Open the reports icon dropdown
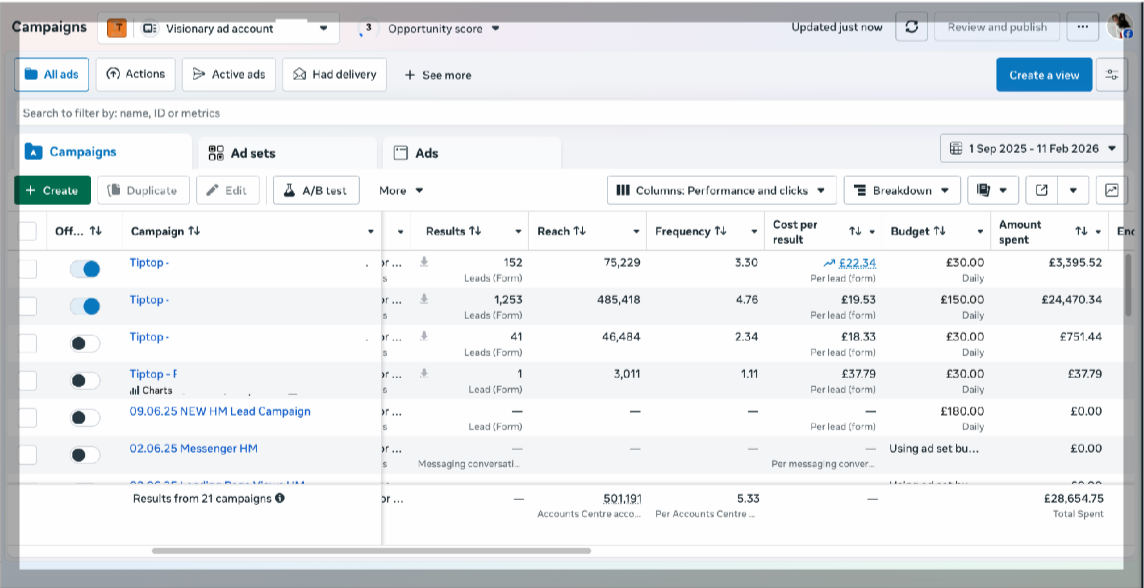 991,190
